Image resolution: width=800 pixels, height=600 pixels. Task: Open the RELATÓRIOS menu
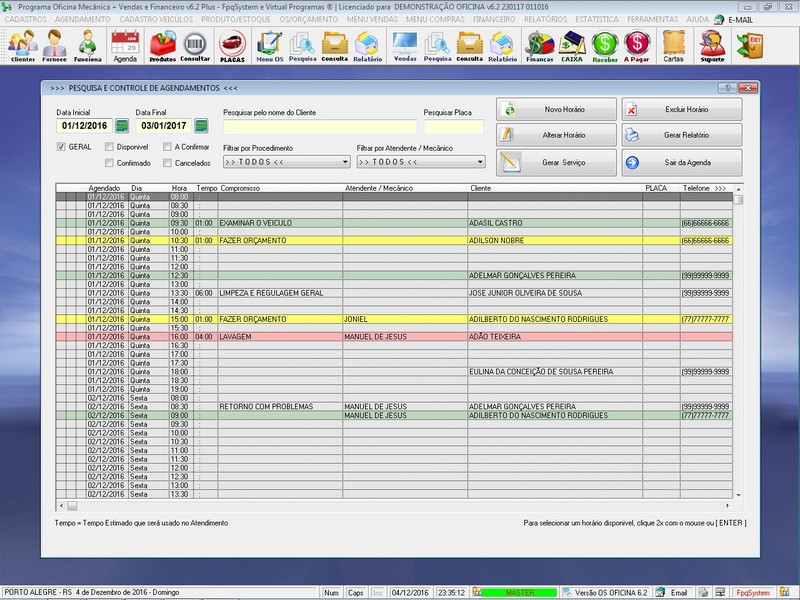[x=545, y=19]
